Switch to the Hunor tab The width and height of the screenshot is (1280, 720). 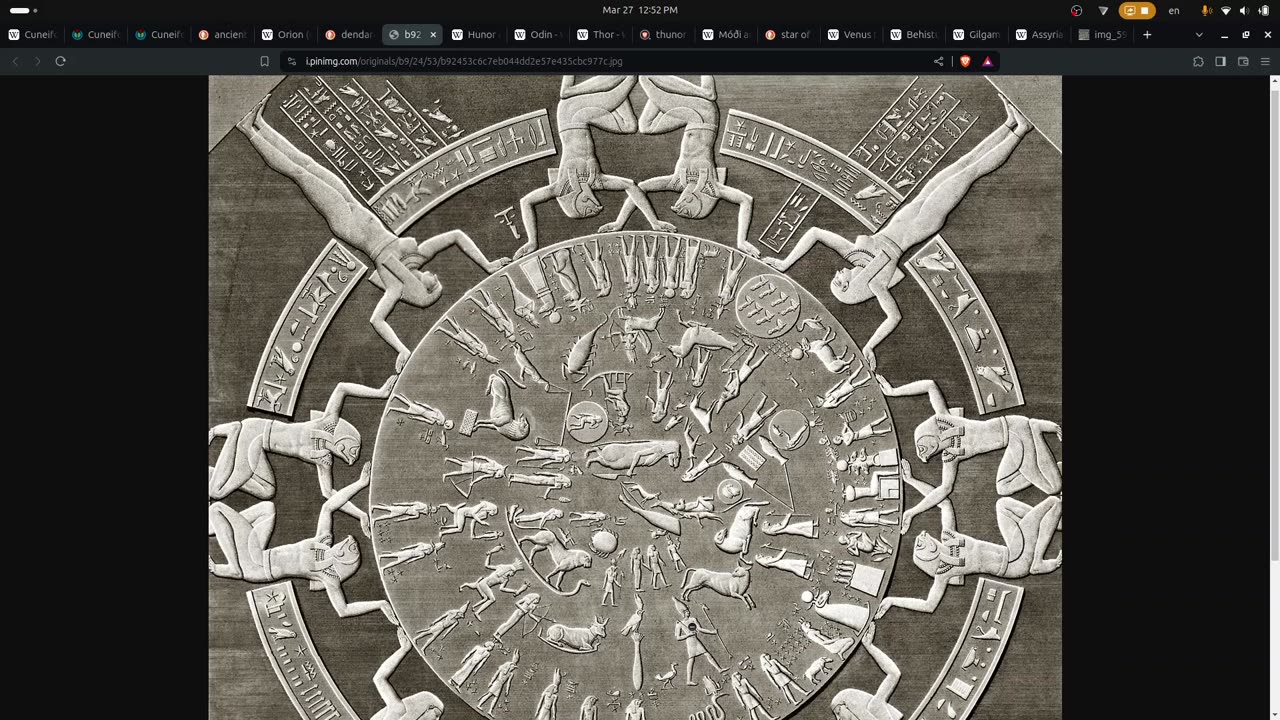474,34
